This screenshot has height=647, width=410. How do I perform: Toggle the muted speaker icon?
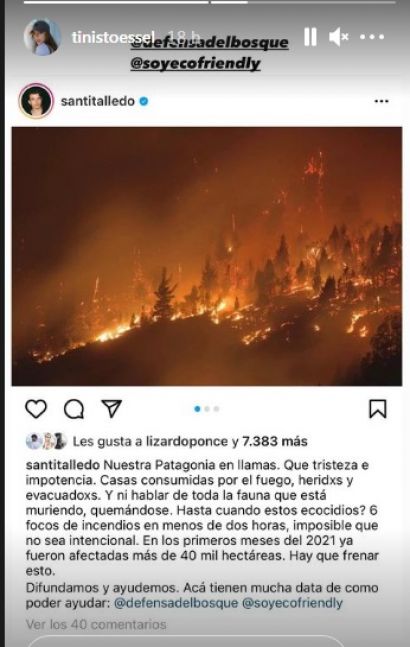pyautogui.click(x=339, y=37)
